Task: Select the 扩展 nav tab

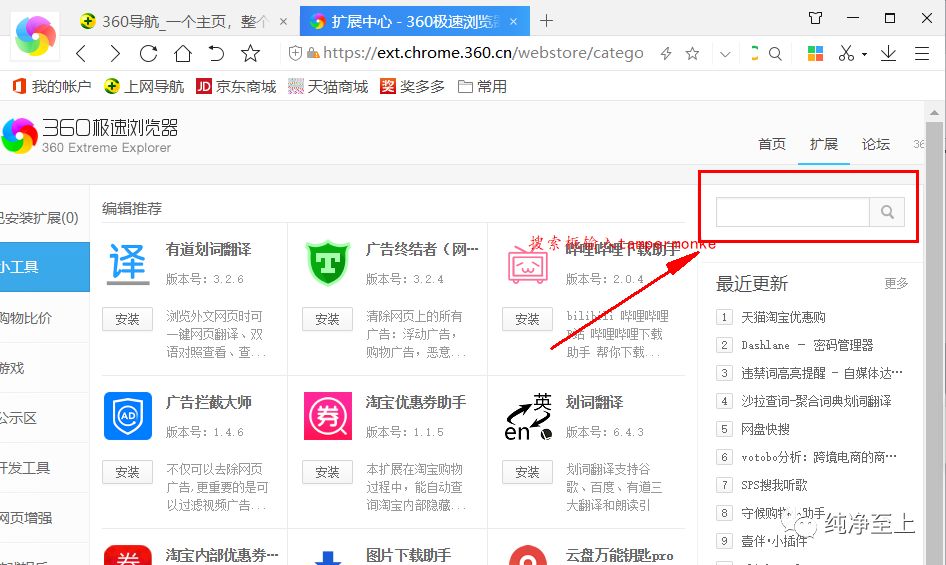Action: coord(824,144)
